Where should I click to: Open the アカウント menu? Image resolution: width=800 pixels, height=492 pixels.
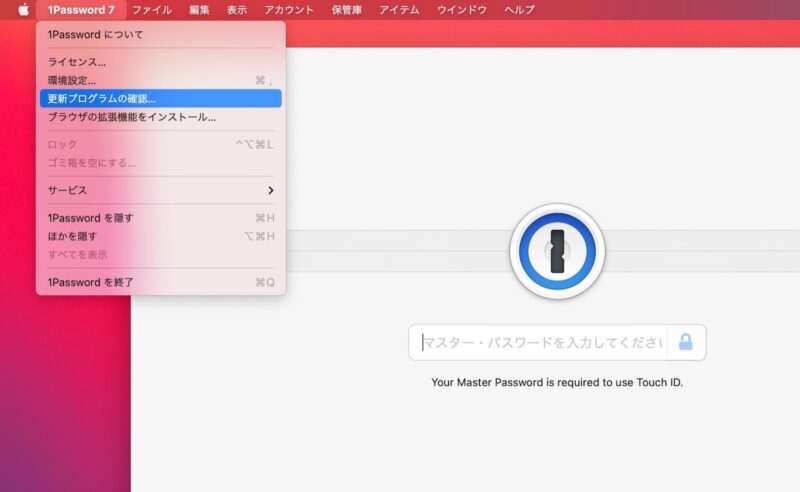[x=289, y=10]
